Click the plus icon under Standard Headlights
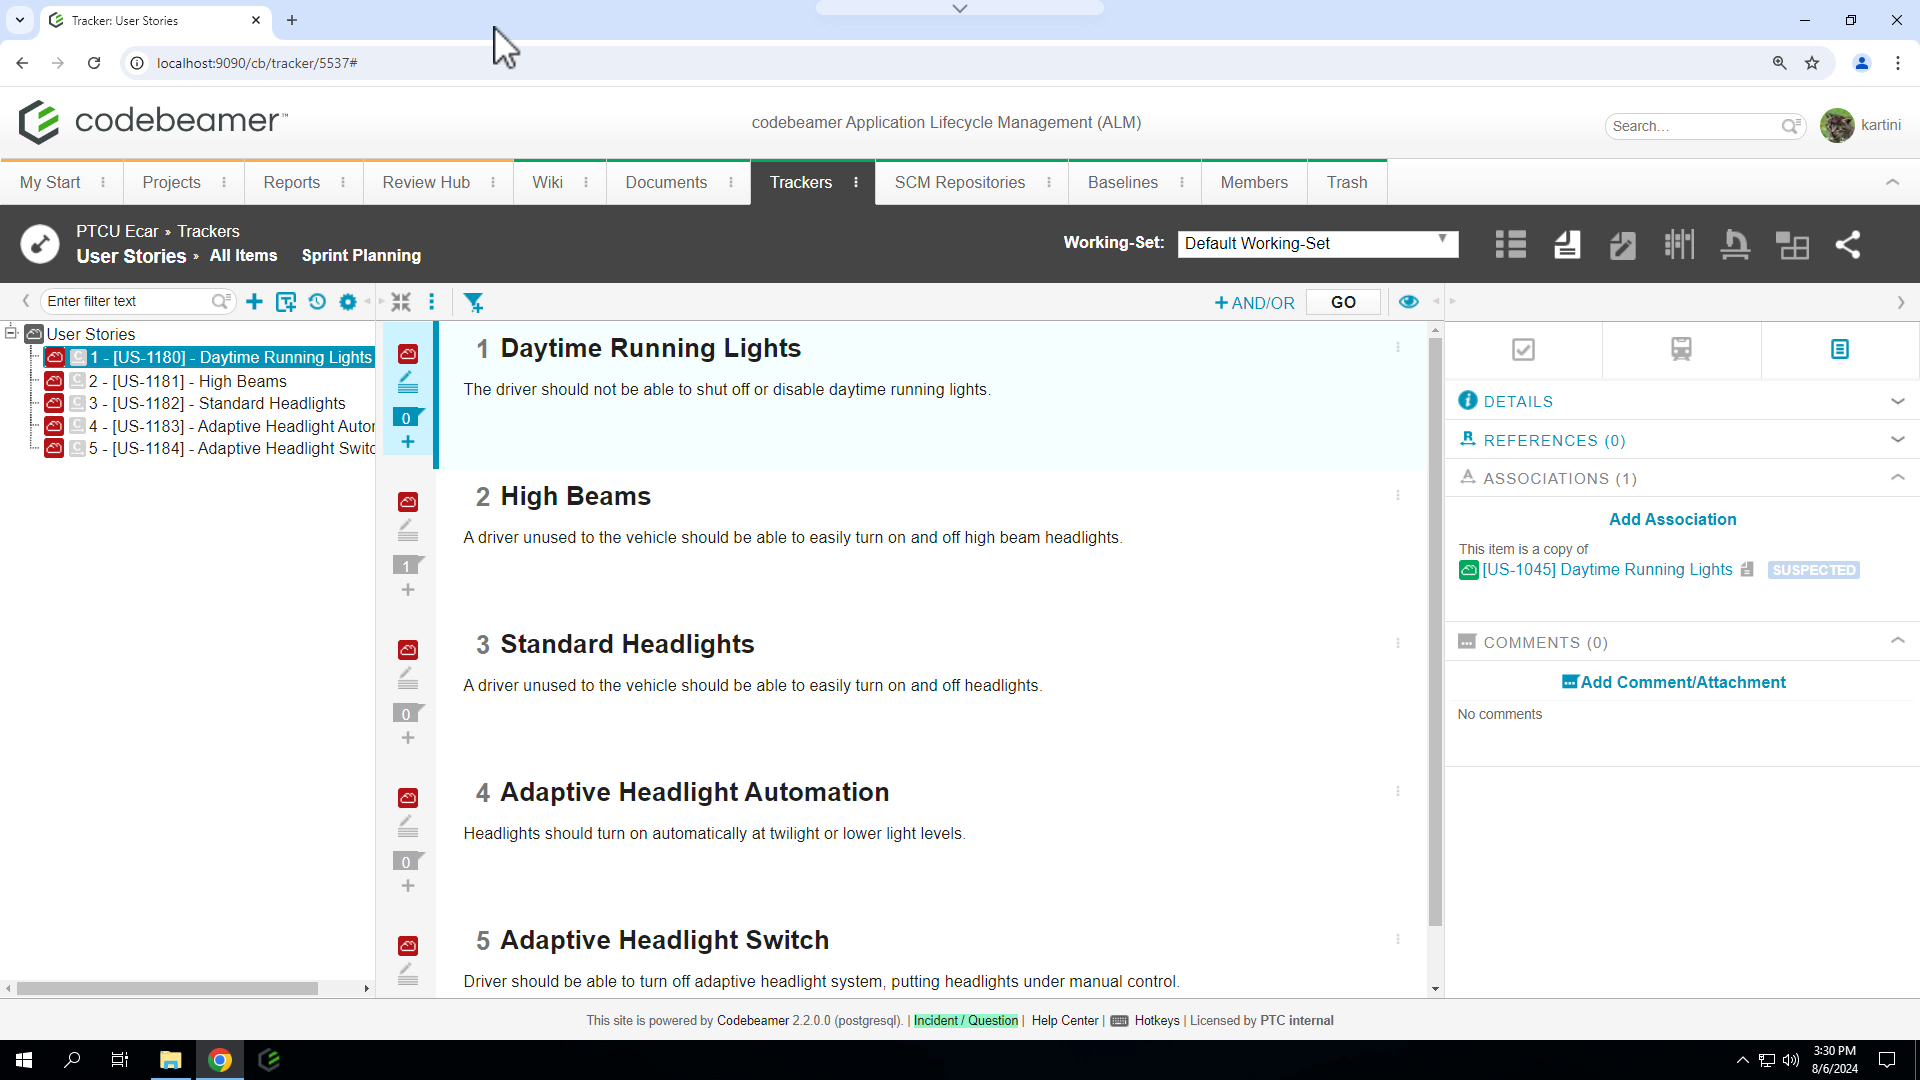This screenshot has width=1920, height=1080. 408,738
